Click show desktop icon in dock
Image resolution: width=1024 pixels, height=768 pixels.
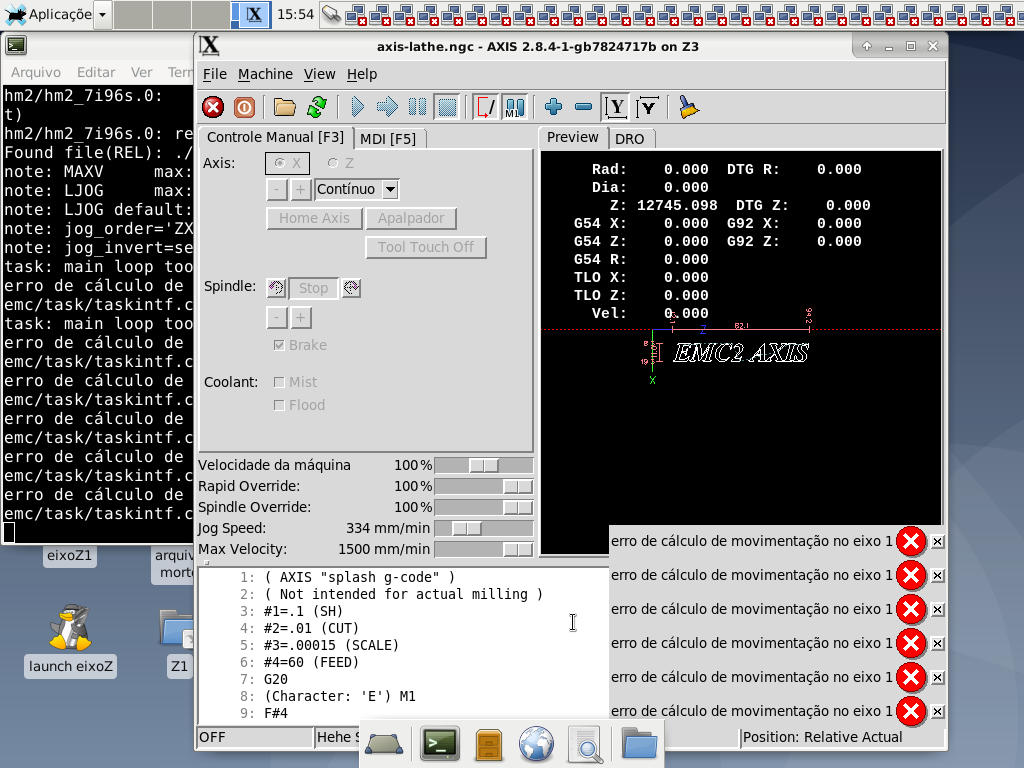pyautogui.click(x=385, y=744)
